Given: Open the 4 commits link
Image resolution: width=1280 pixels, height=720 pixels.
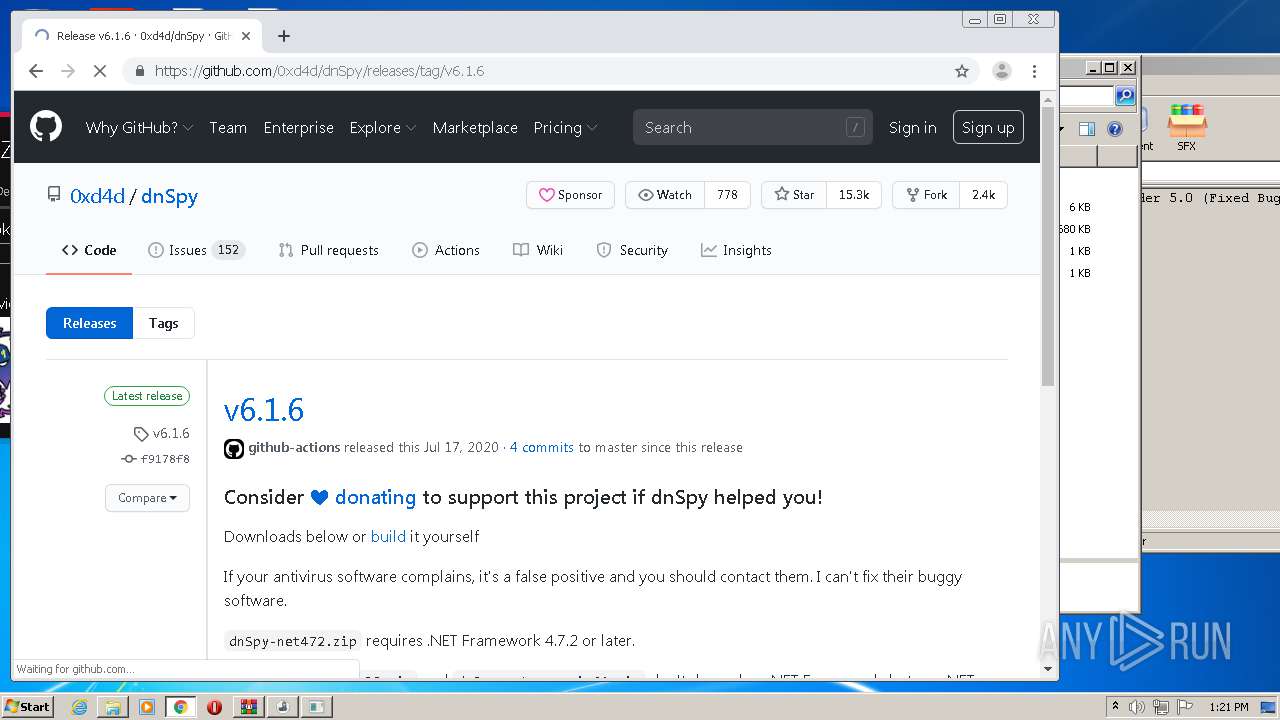Looking at the screenshot, I should (x=541, y=447).
